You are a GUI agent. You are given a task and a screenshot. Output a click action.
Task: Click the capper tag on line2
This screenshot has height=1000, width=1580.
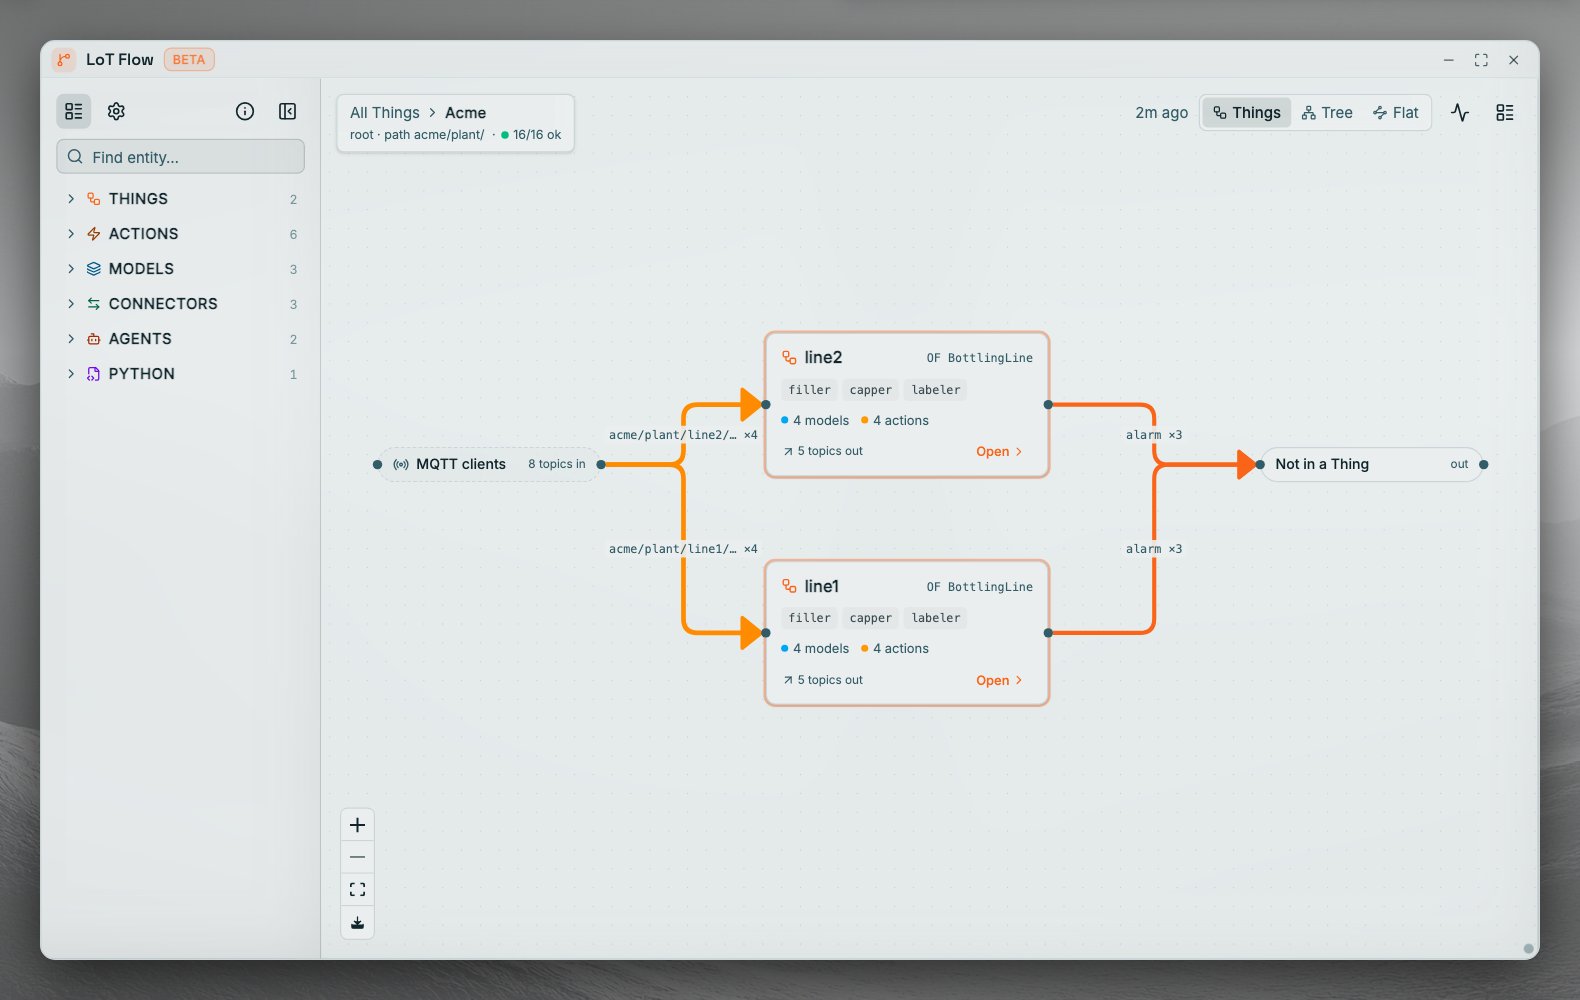click(870, 390)
